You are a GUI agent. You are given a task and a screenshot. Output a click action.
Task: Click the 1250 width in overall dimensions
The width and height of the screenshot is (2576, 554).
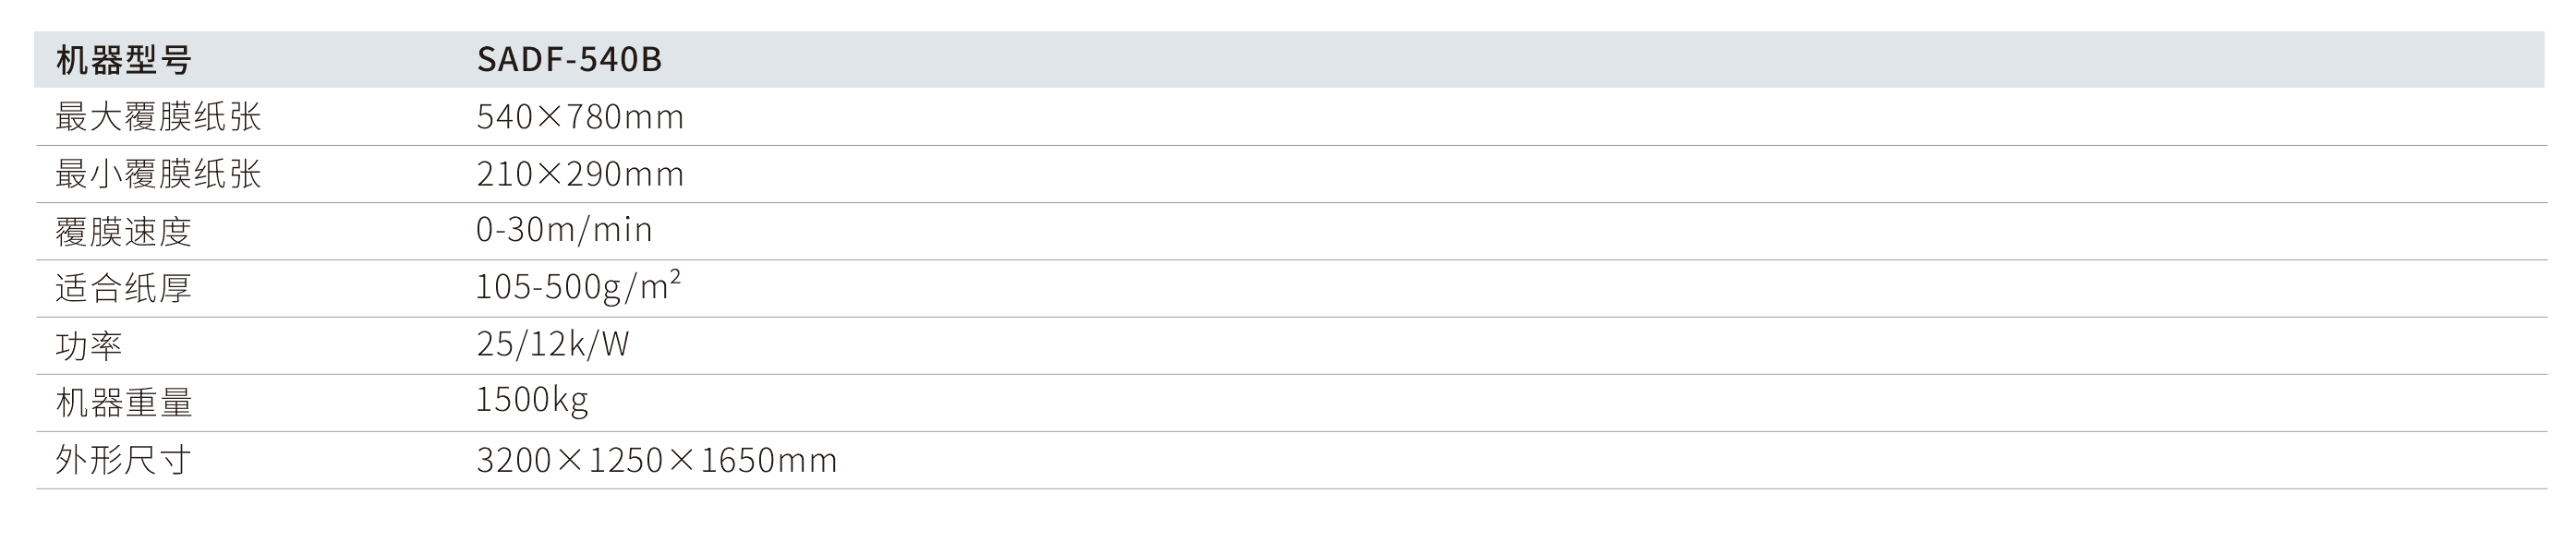626,460
